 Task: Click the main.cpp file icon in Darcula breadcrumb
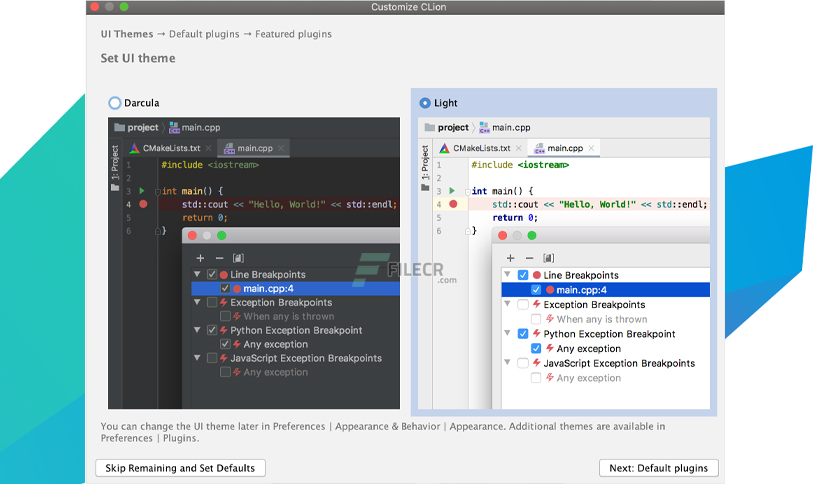click(x=174, y=128)
